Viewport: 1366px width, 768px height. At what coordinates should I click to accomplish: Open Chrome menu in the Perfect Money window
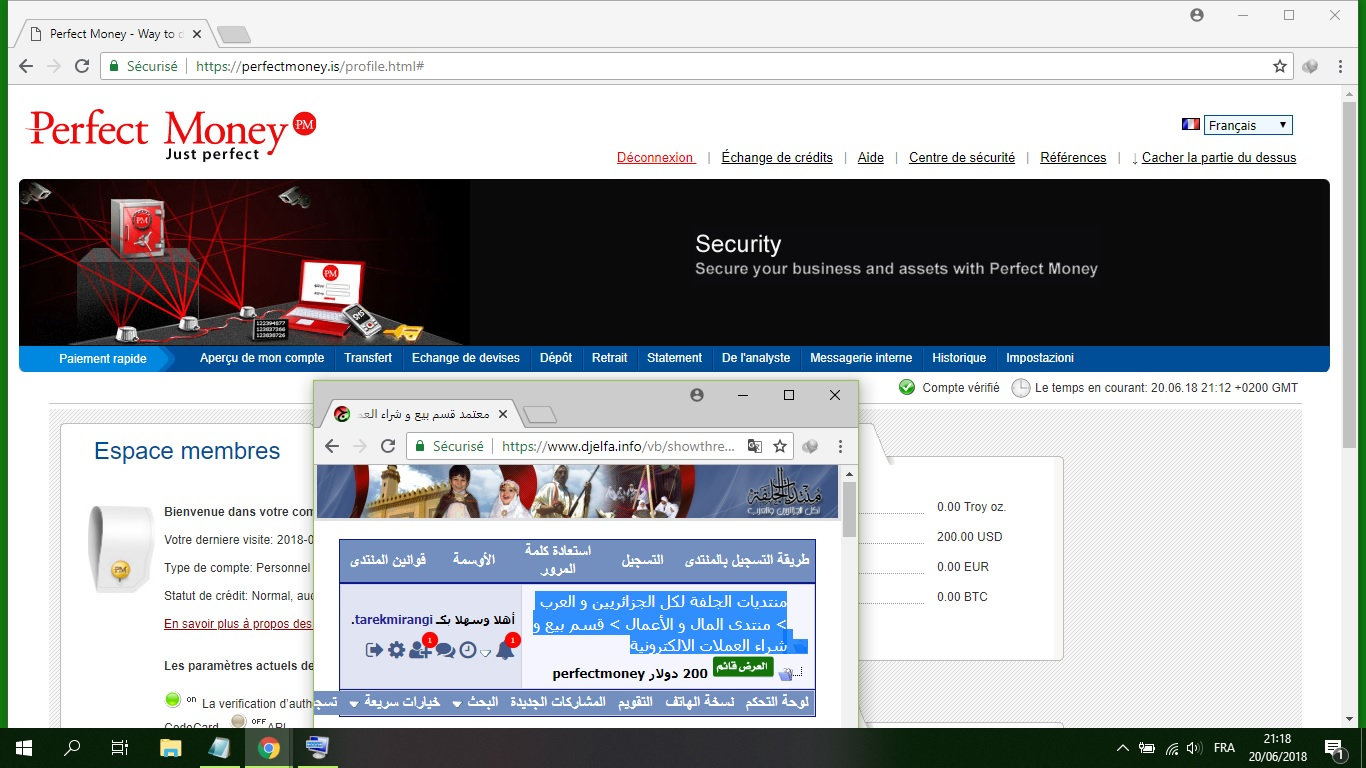(1340, 66)
